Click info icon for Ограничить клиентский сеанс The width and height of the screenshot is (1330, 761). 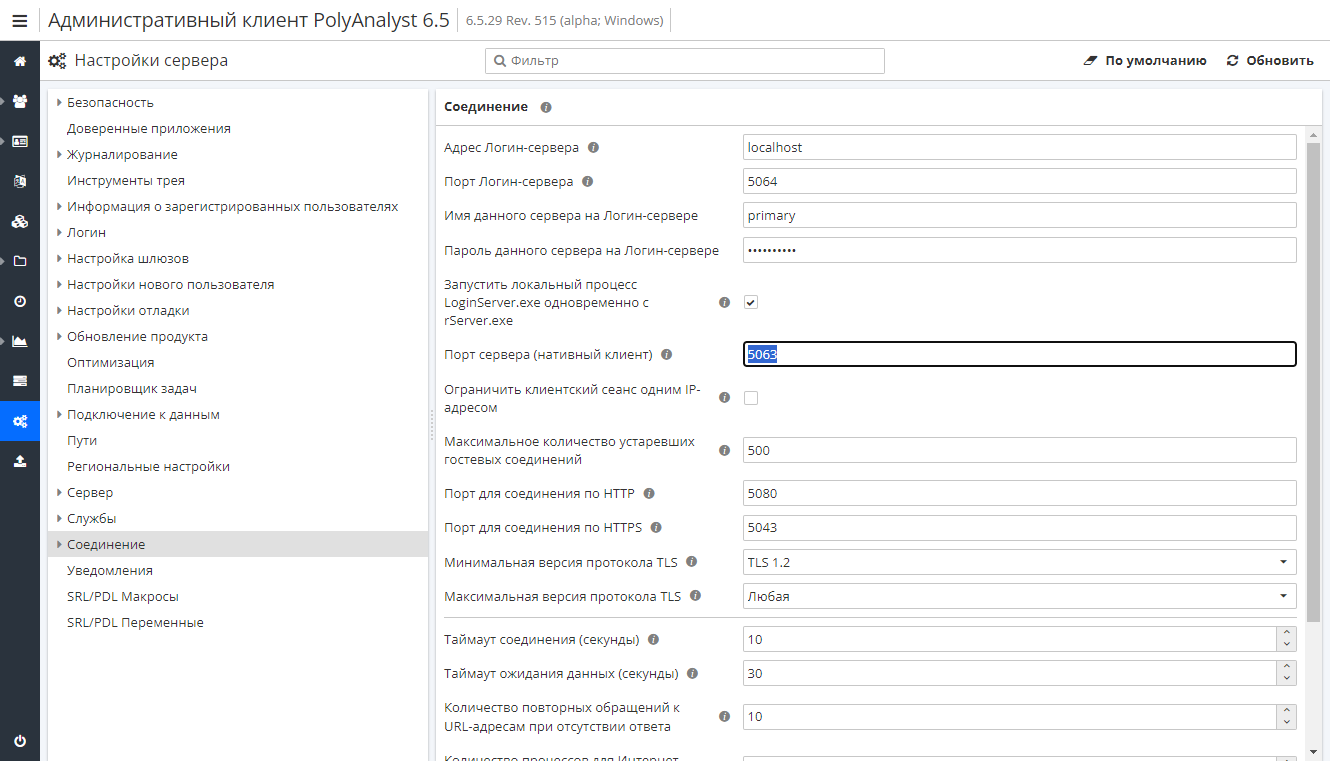(x=725, y=398)
